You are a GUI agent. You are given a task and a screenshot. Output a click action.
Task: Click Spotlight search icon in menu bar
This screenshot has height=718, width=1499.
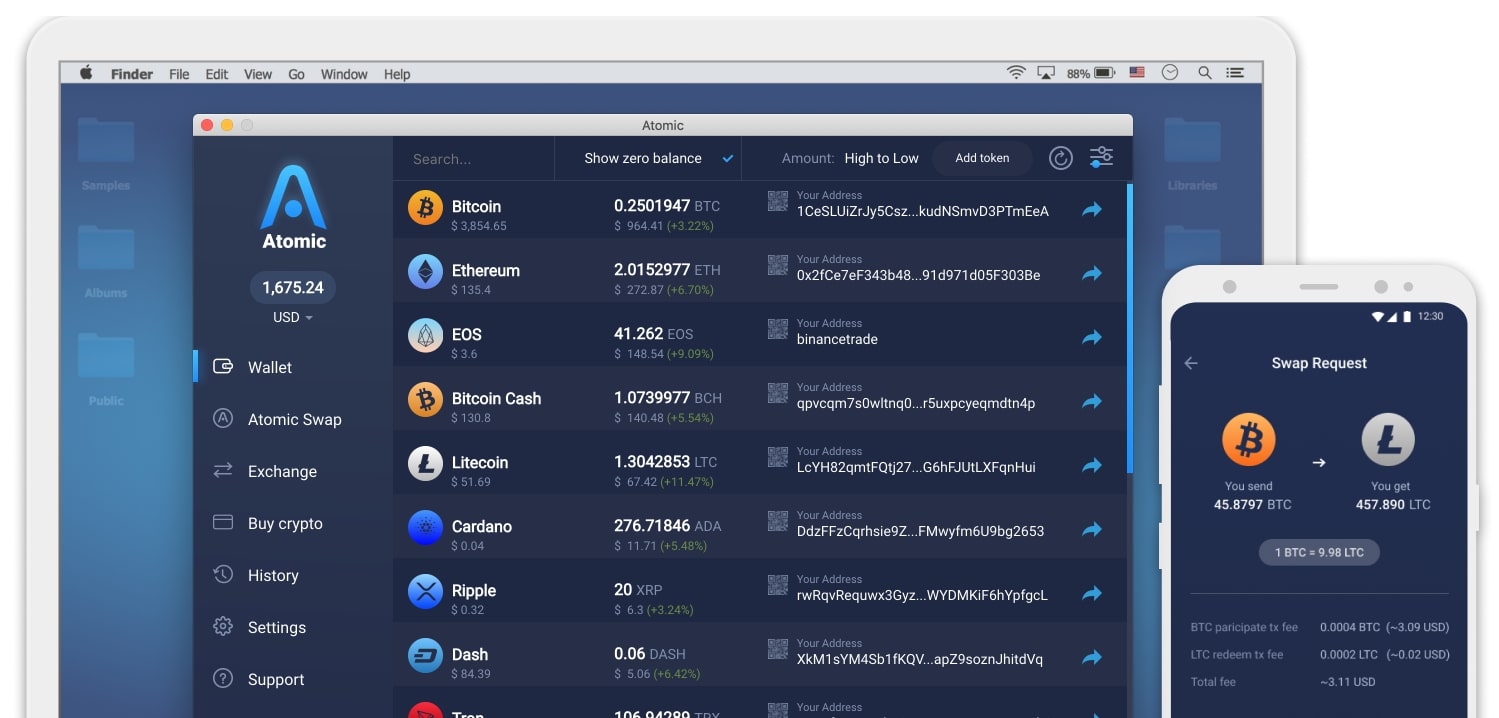[1205, 73]
